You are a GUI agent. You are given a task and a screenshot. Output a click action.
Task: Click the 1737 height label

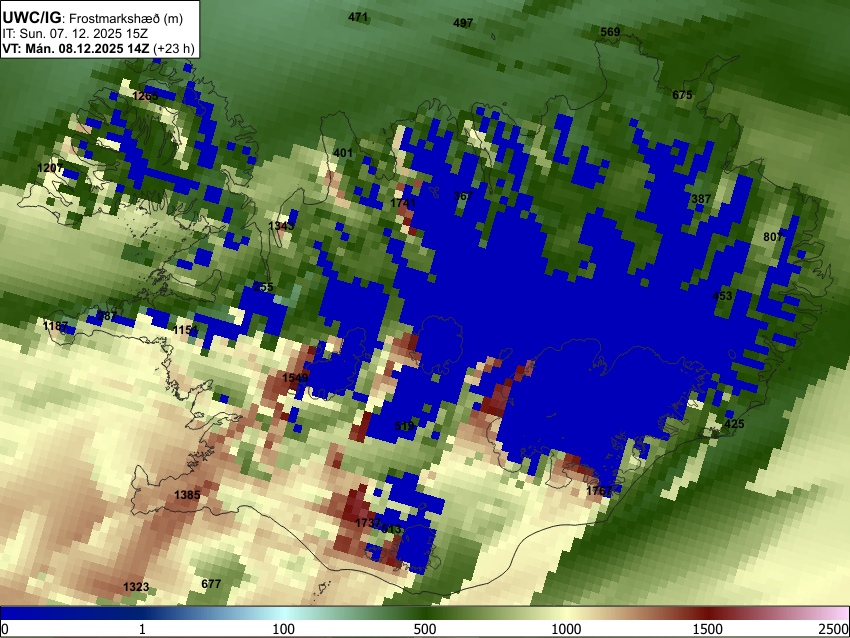click(368, 523)
